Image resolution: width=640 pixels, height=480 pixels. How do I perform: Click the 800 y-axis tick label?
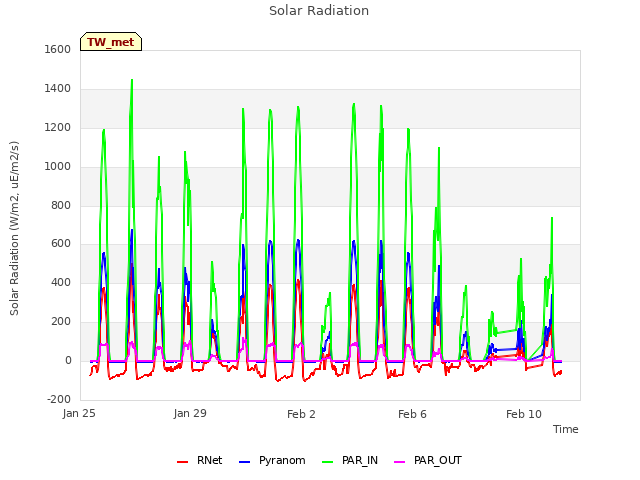(x=61, y=205)
